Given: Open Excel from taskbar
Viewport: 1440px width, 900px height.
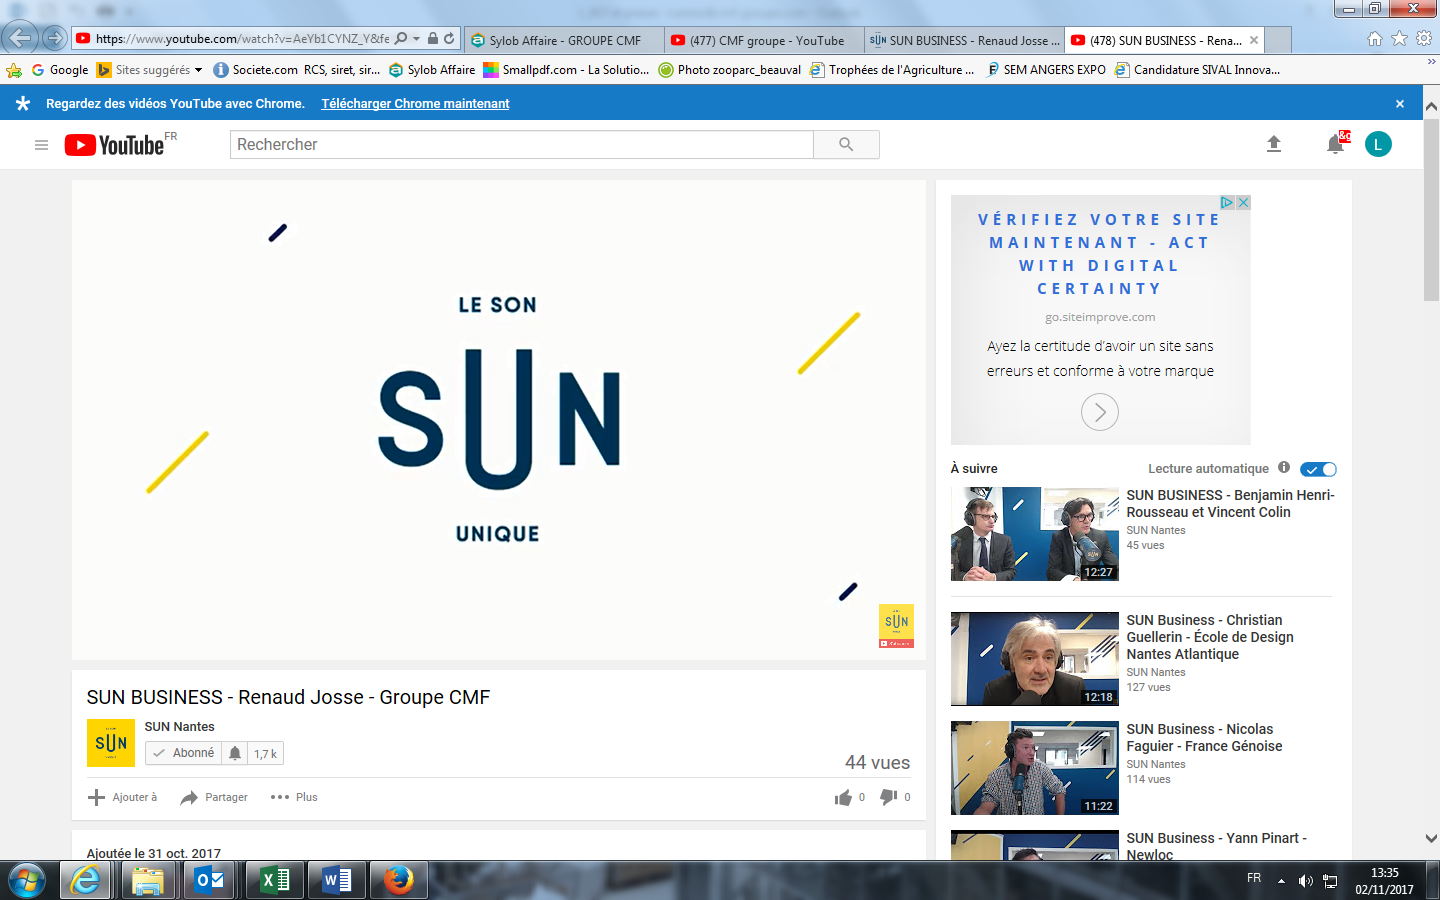Looking at the screenshot, I should [x=275, y=880].
